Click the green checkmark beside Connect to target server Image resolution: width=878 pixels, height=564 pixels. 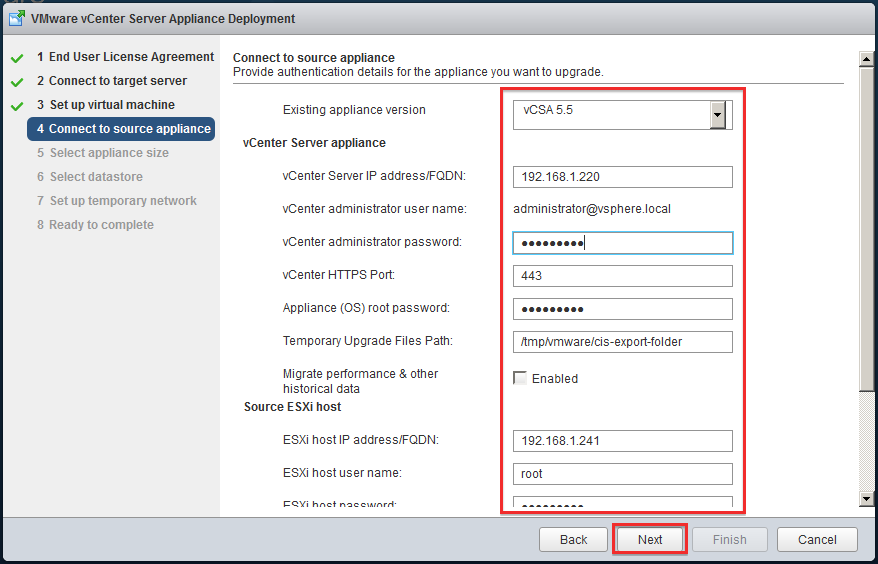tap(17, 82)
